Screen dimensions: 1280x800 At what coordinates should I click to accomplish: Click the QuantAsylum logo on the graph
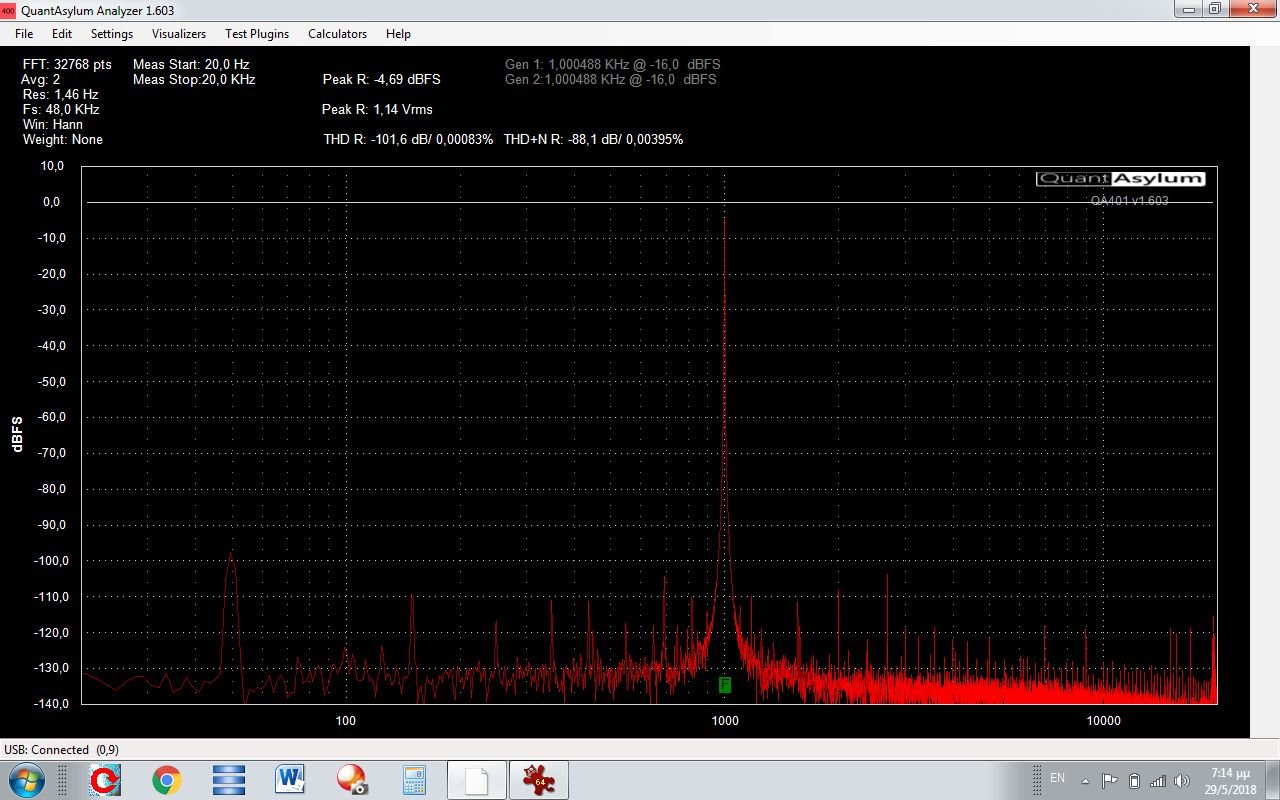(1120, 179)
